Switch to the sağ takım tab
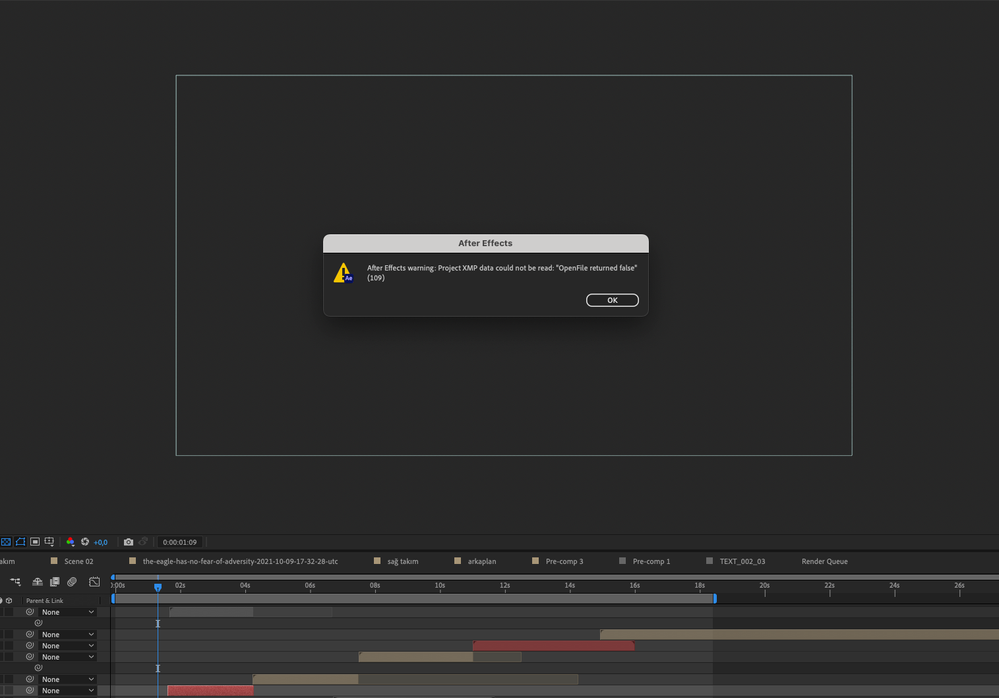999x698 pixels. tap(403, 561)
